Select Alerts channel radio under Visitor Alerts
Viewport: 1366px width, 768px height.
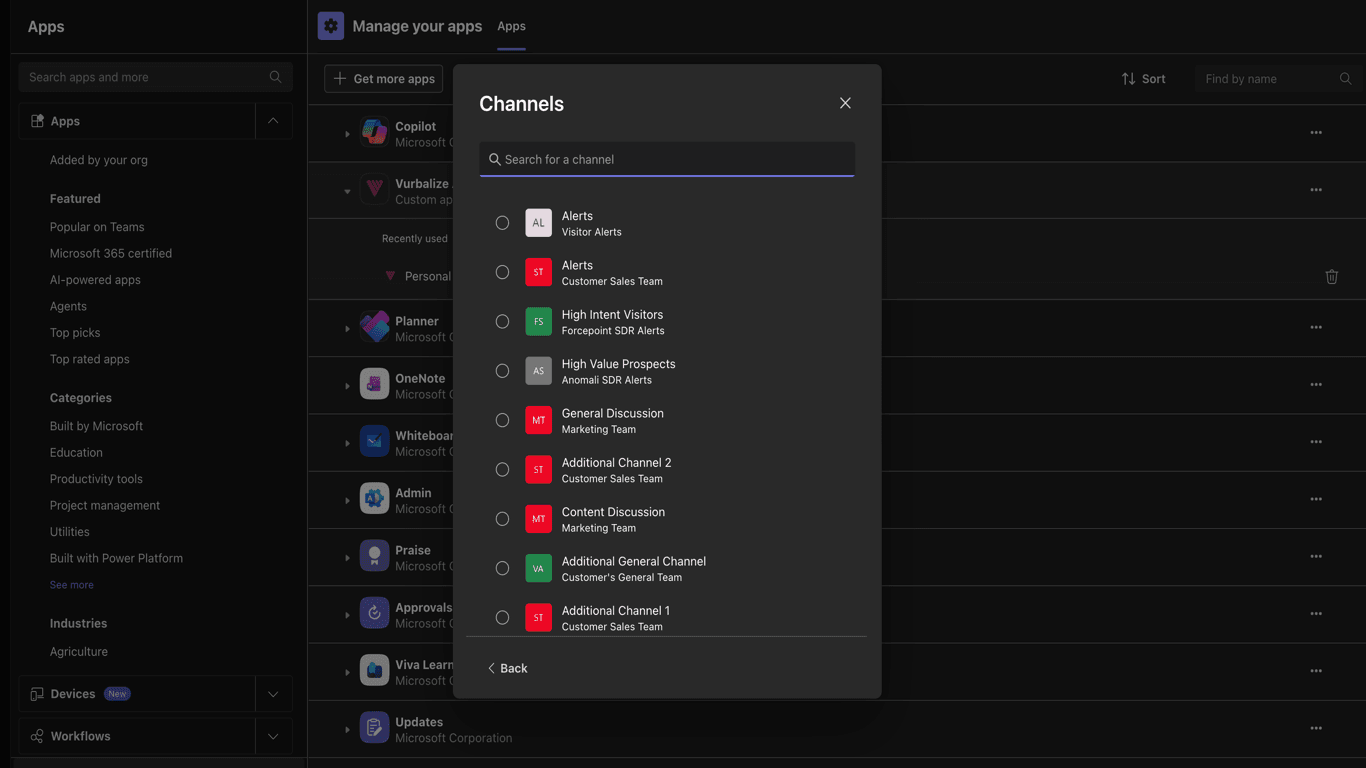502,223
